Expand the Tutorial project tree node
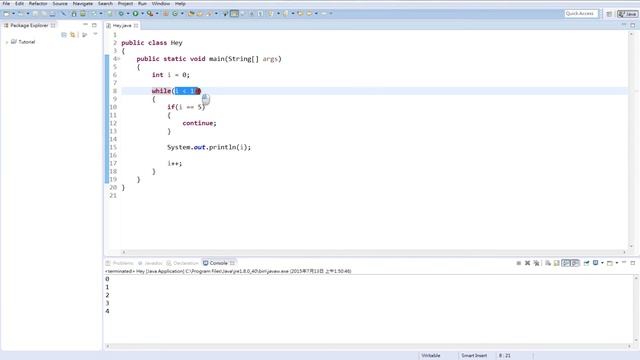Viewport: 640px width, 360px height. (x=7, y=42)
